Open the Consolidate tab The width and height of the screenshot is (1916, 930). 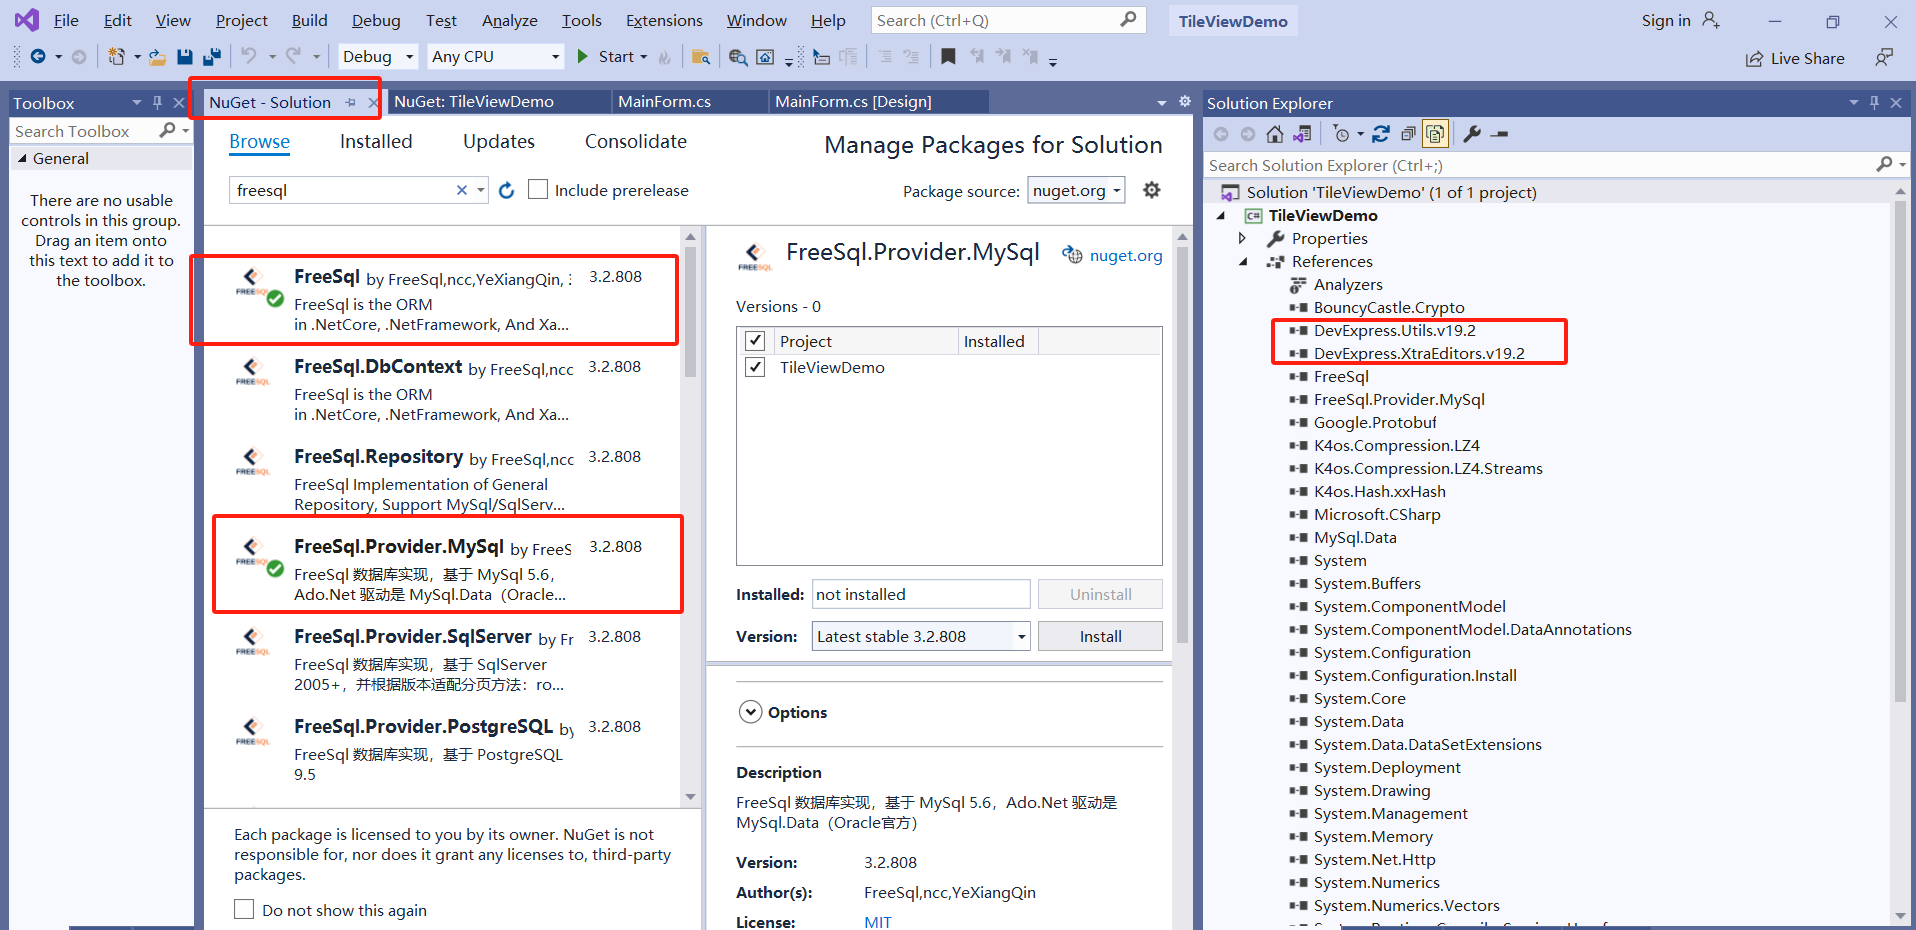pos(636,141)
